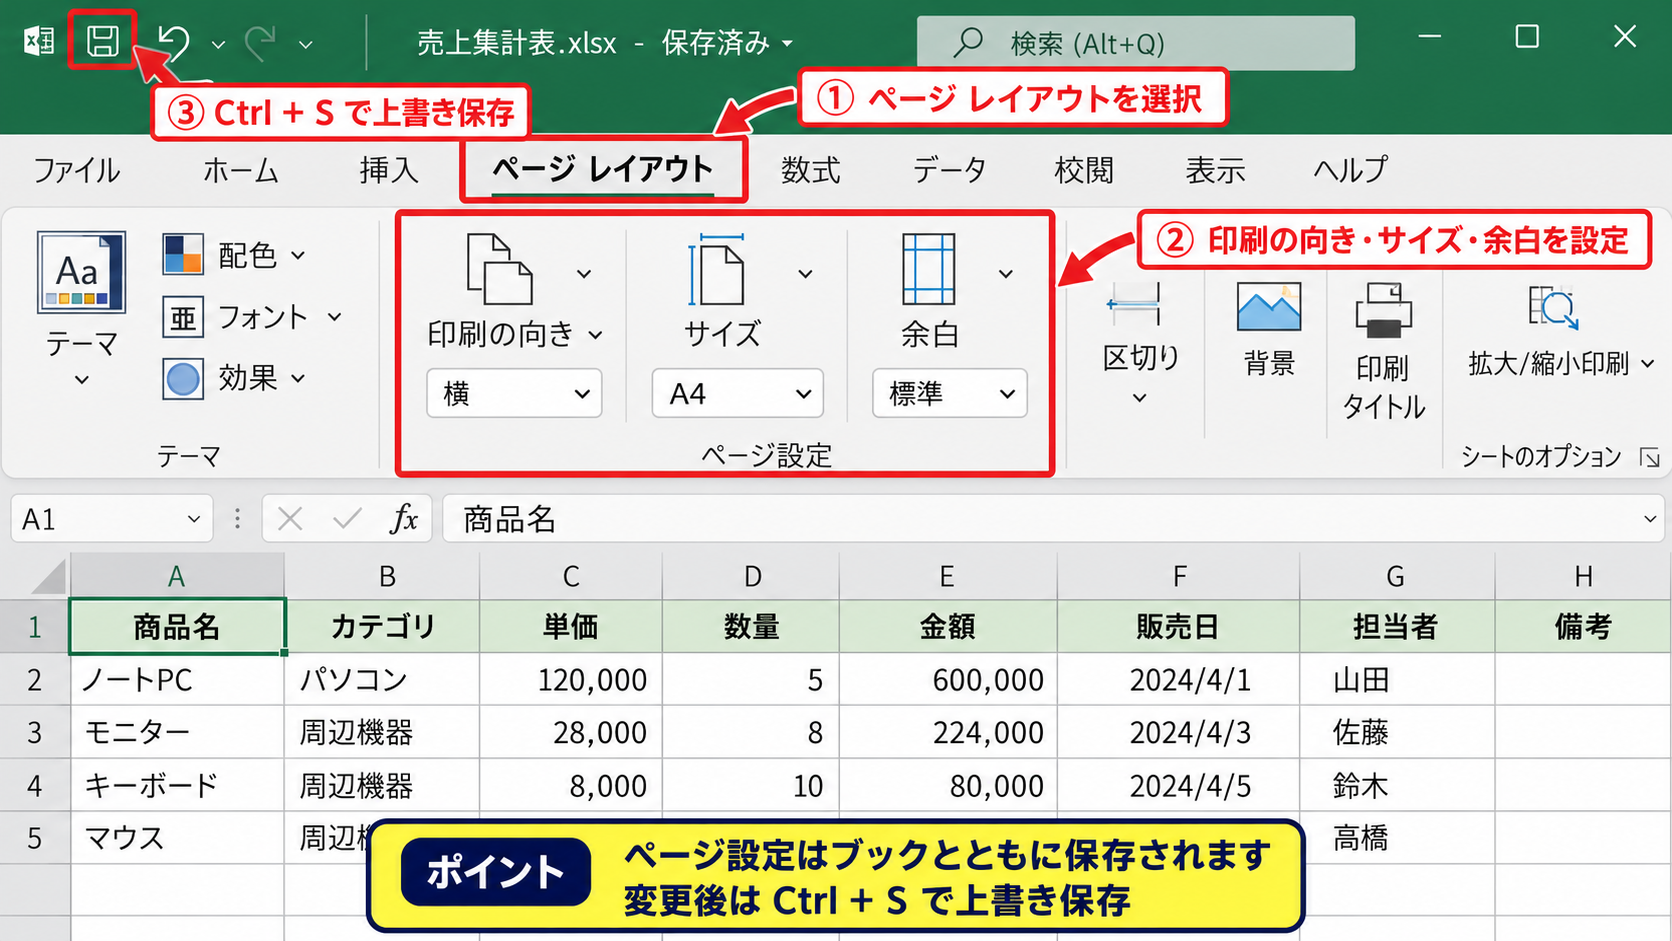Select cell containing ノートPC

click(x=177, y=680)
